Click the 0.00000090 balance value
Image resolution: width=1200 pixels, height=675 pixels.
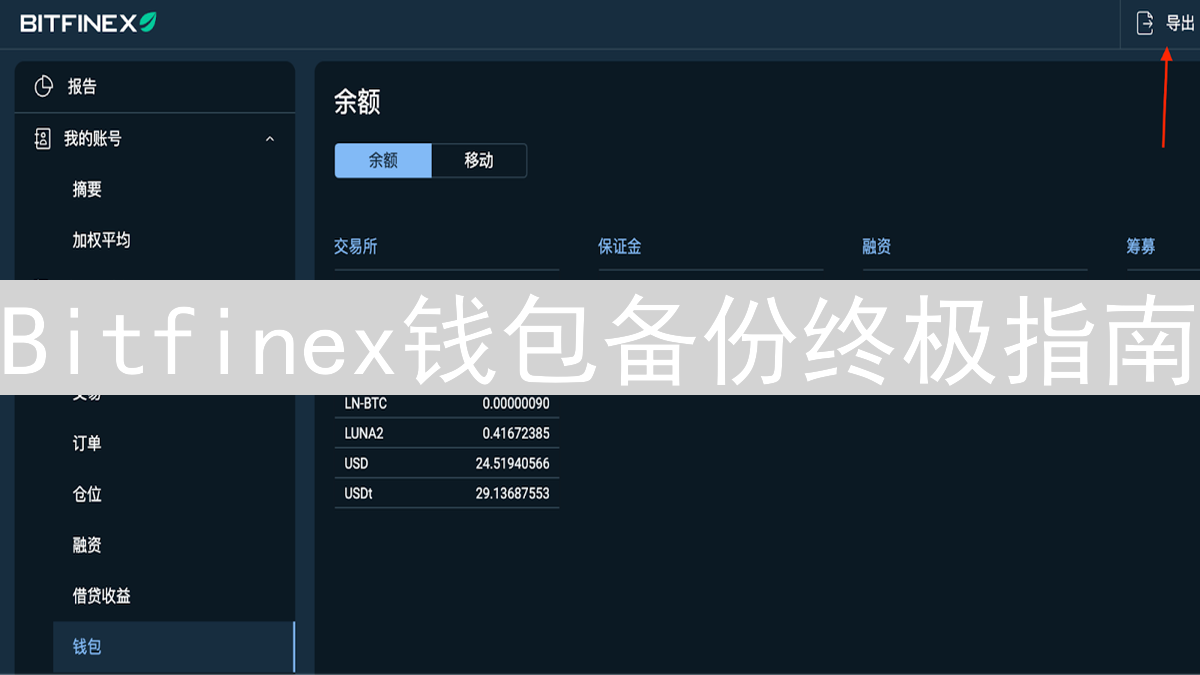[516, 404]
